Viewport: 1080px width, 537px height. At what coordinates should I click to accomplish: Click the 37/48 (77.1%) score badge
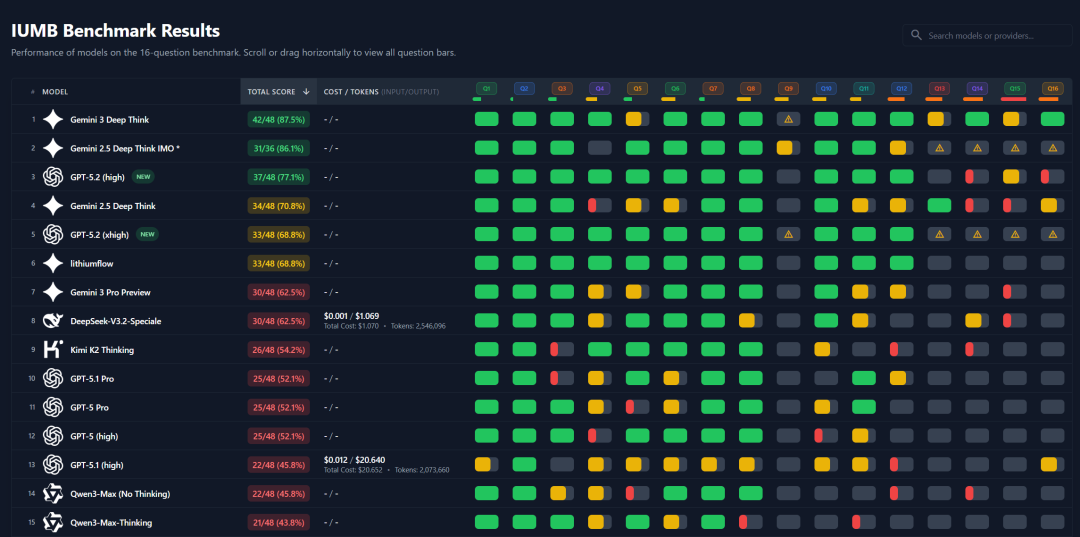tap(279, 177)
